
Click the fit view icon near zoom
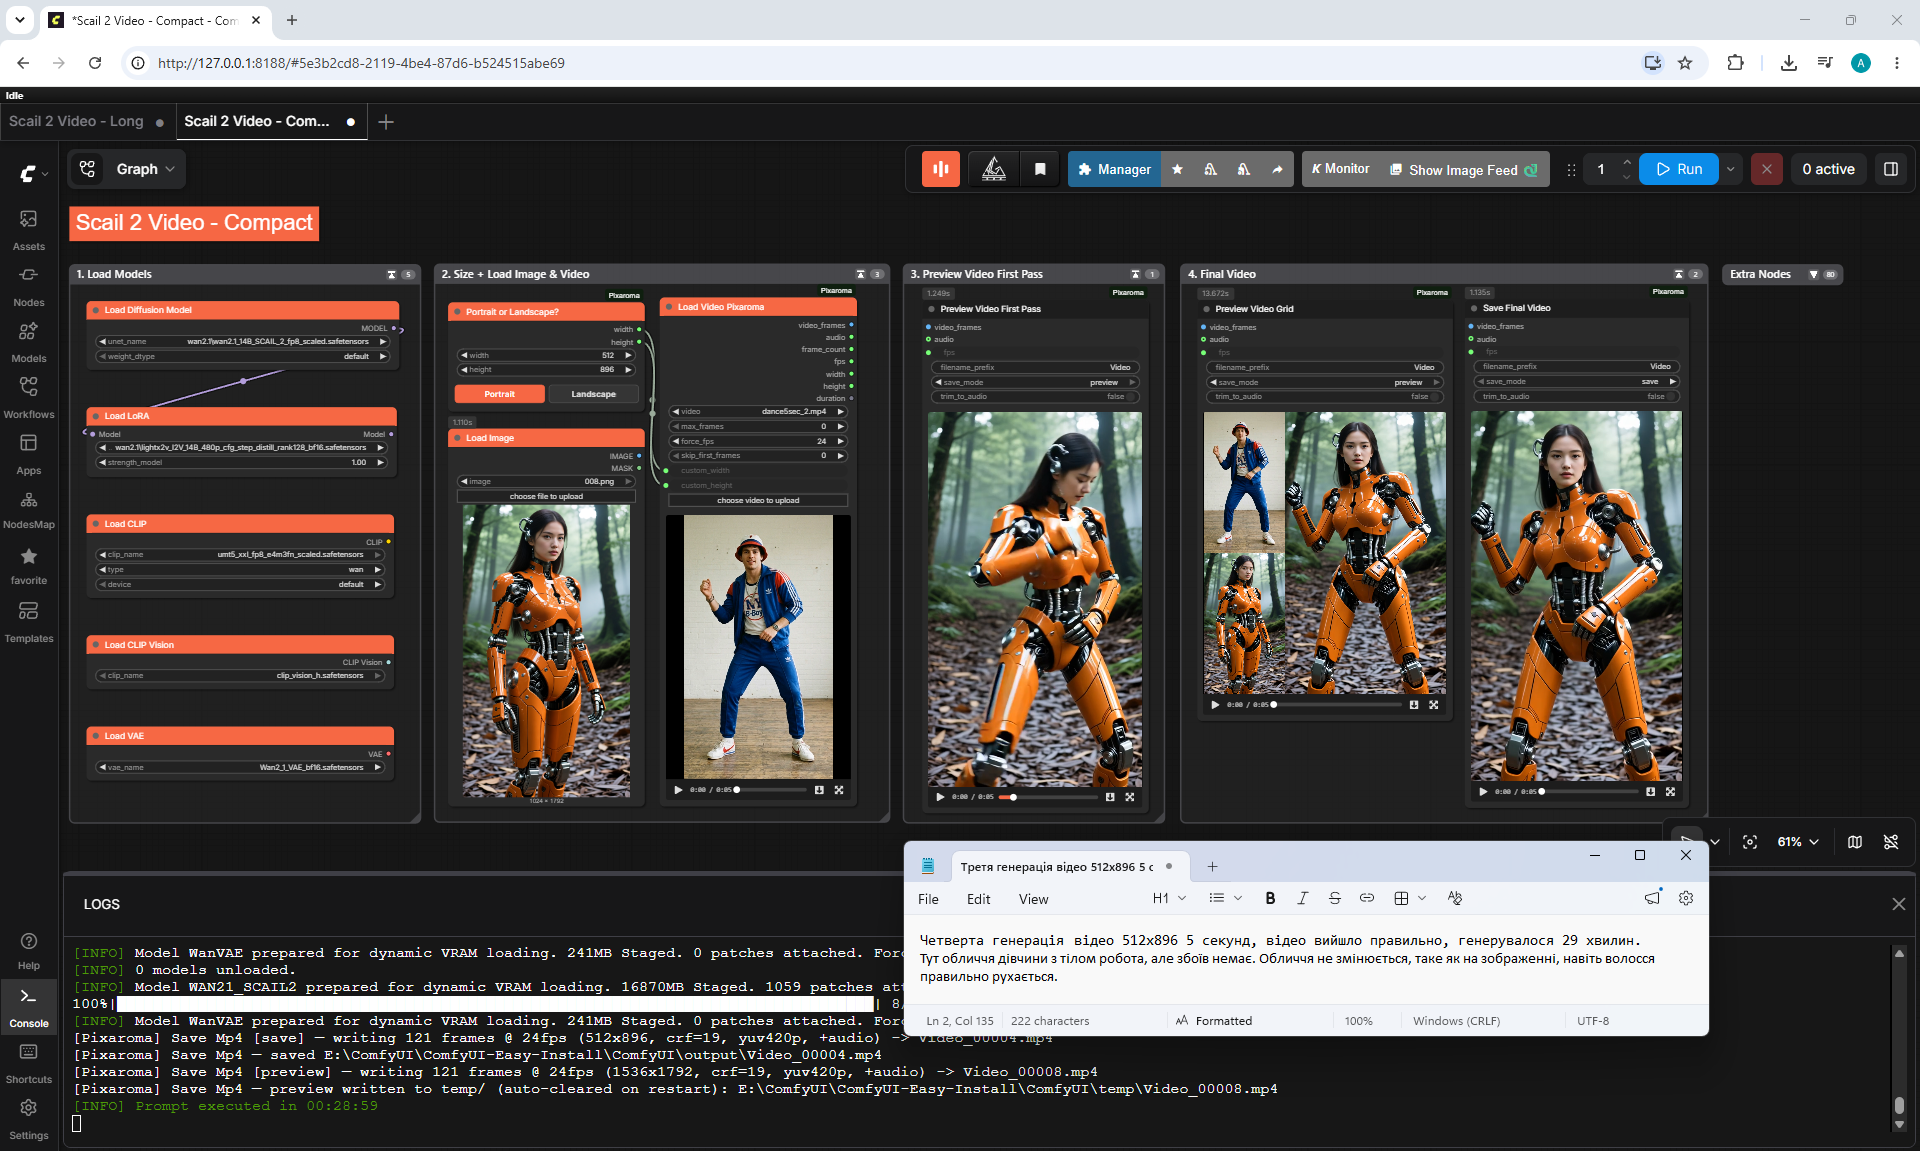tap(1750, 842)
